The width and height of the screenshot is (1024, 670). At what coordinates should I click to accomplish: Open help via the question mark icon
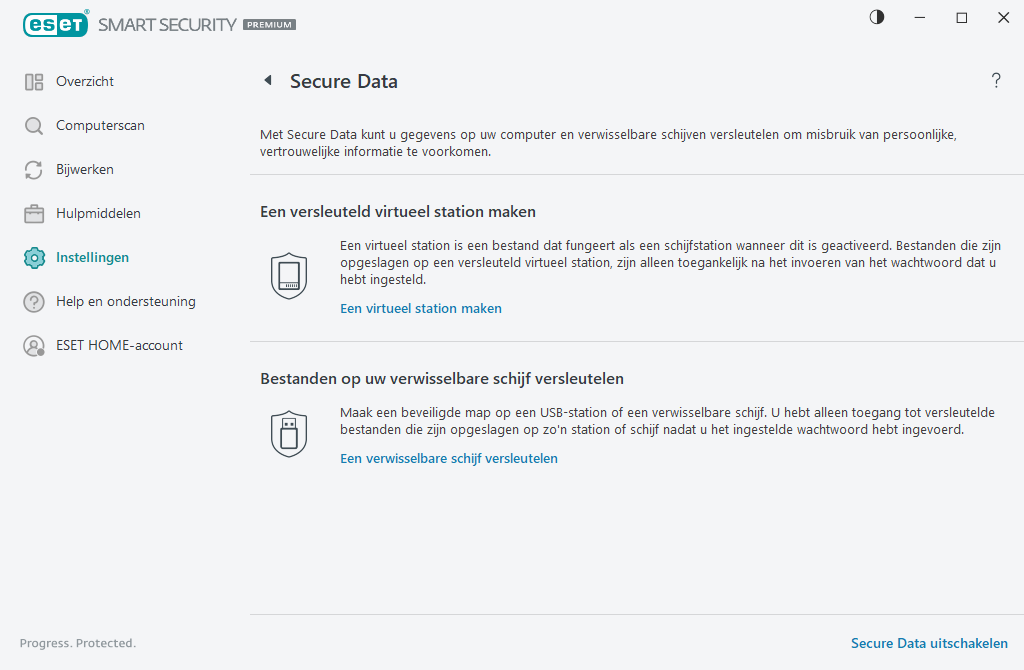pyautogui.click(x=996, y=80)
